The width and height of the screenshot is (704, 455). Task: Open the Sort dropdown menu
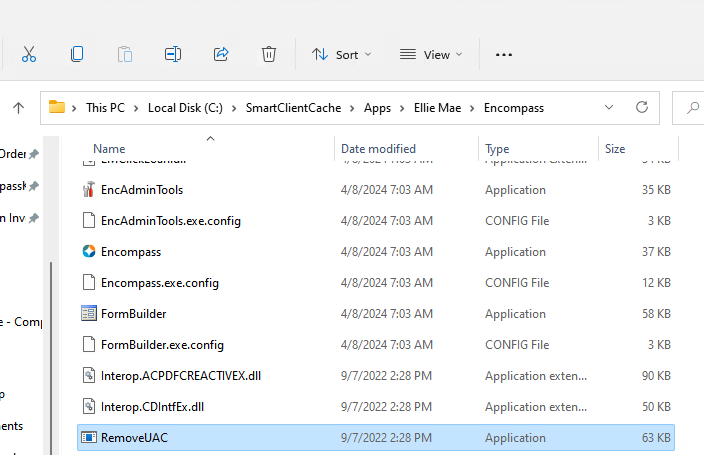(342, 55)
